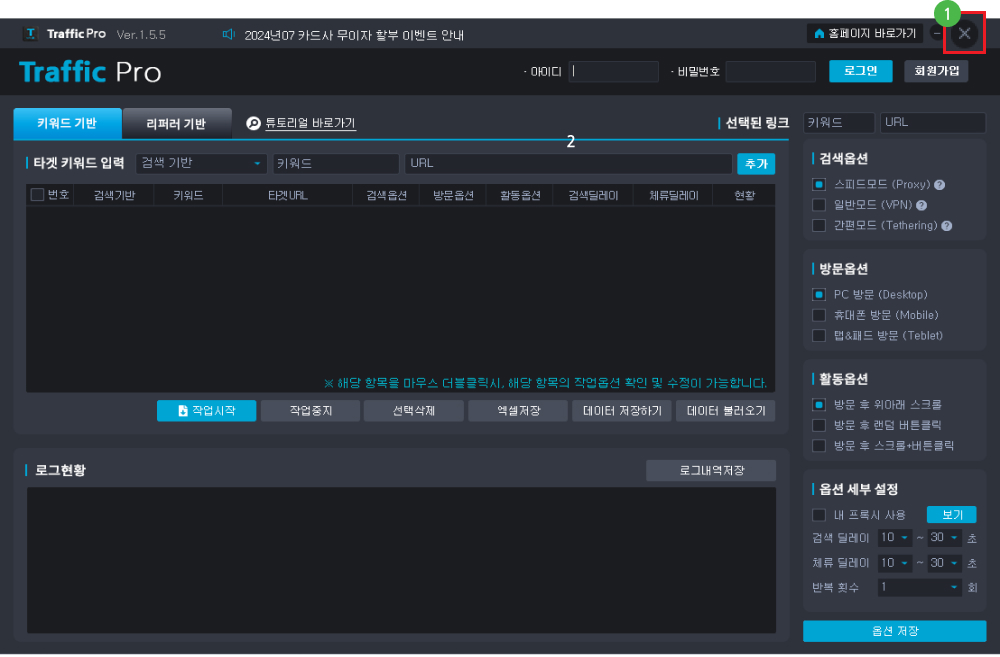
Task: Click 보기 button for proxy
Action: (952, 515)
